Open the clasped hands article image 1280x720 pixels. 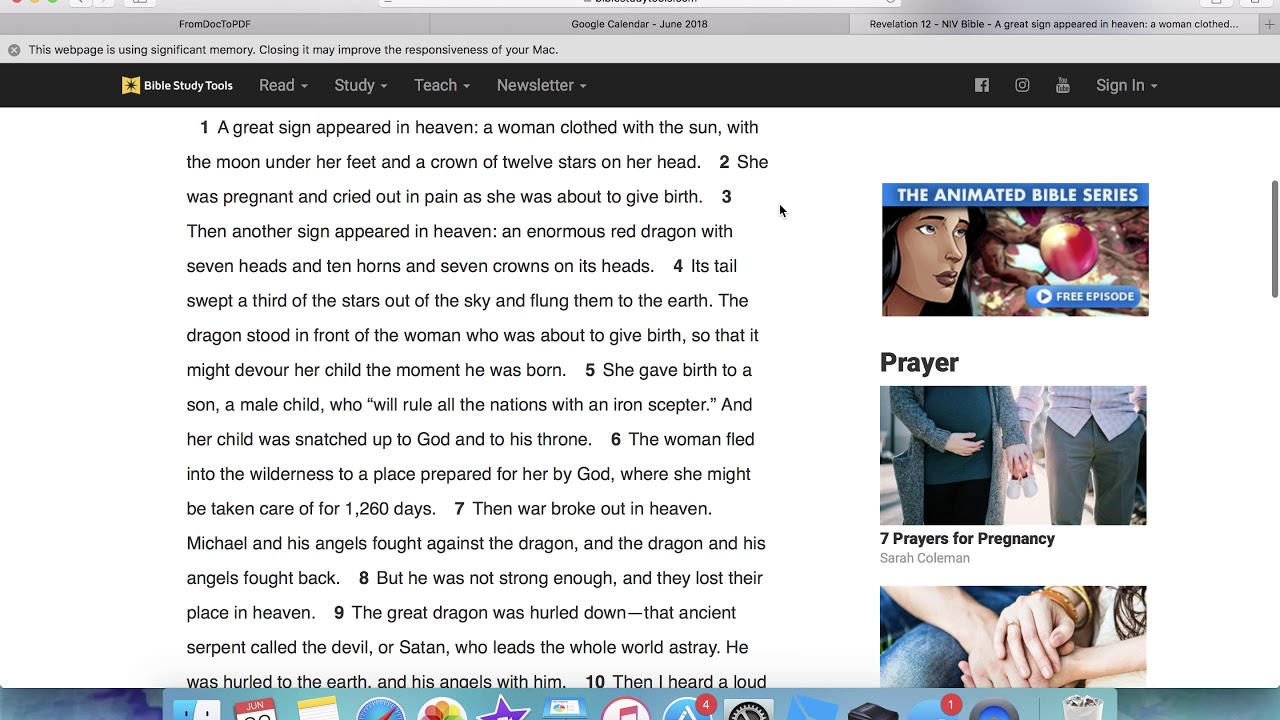1013,637
